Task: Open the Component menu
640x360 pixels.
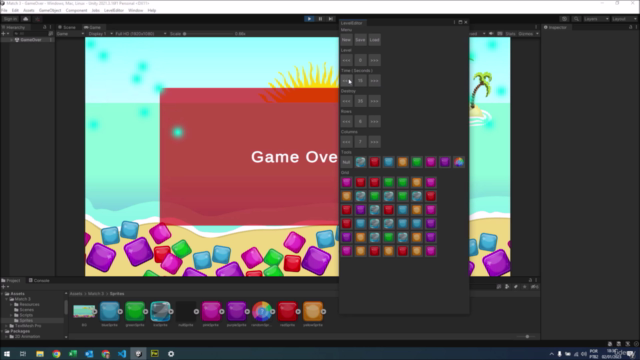Action: 76,10
